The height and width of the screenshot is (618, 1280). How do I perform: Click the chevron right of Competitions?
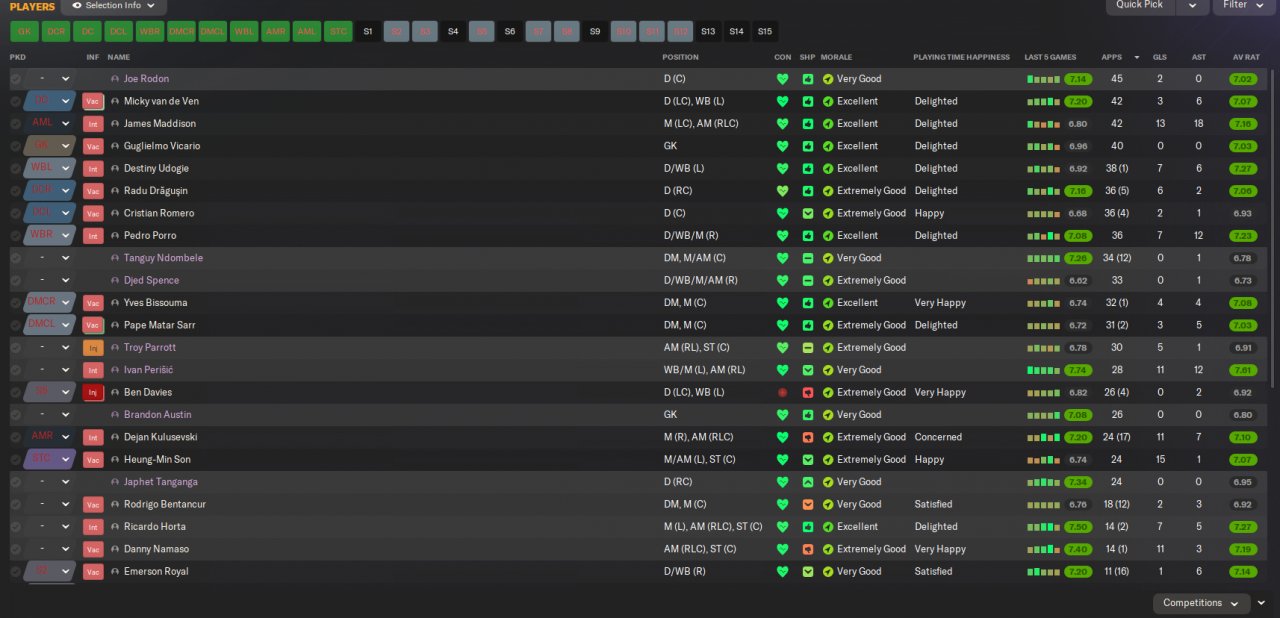[x=1261, y=603]
